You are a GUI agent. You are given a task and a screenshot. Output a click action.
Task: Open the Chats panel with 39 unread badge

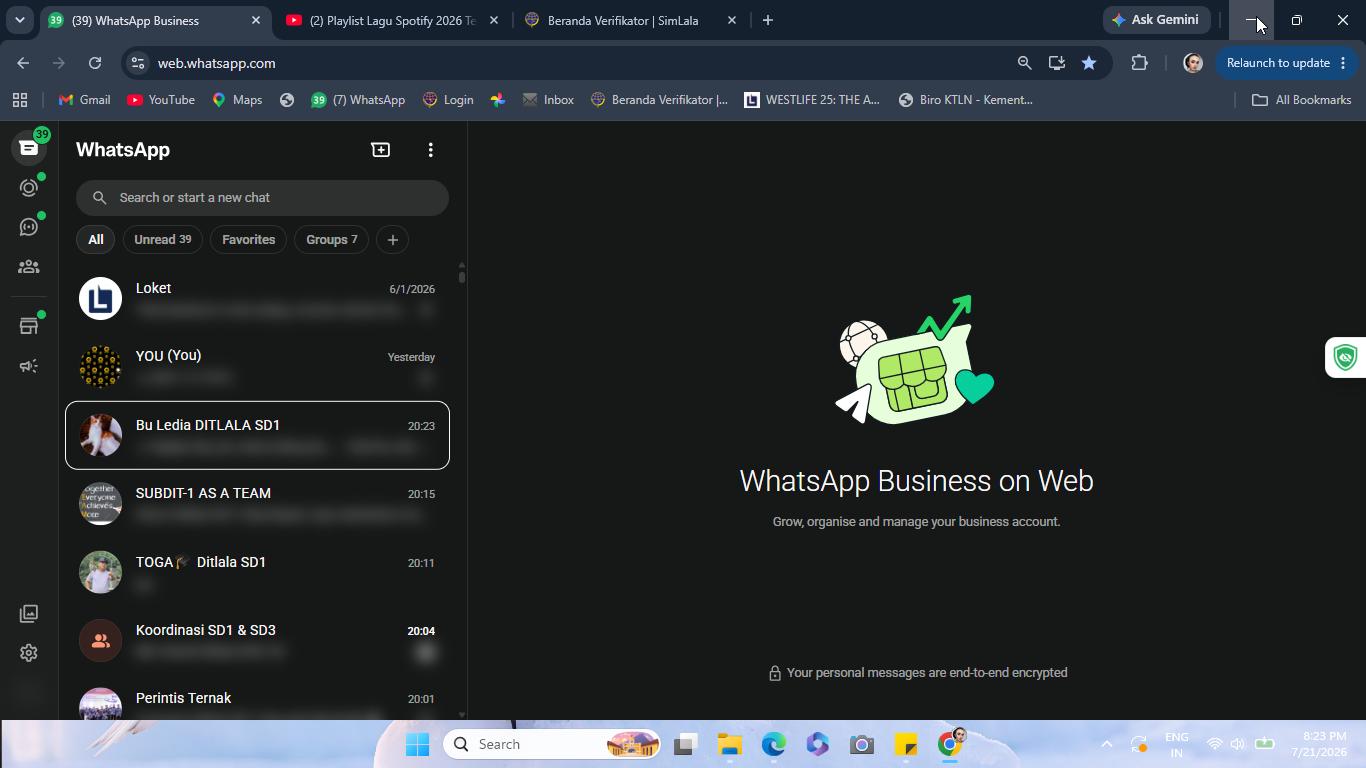[29, 148]
